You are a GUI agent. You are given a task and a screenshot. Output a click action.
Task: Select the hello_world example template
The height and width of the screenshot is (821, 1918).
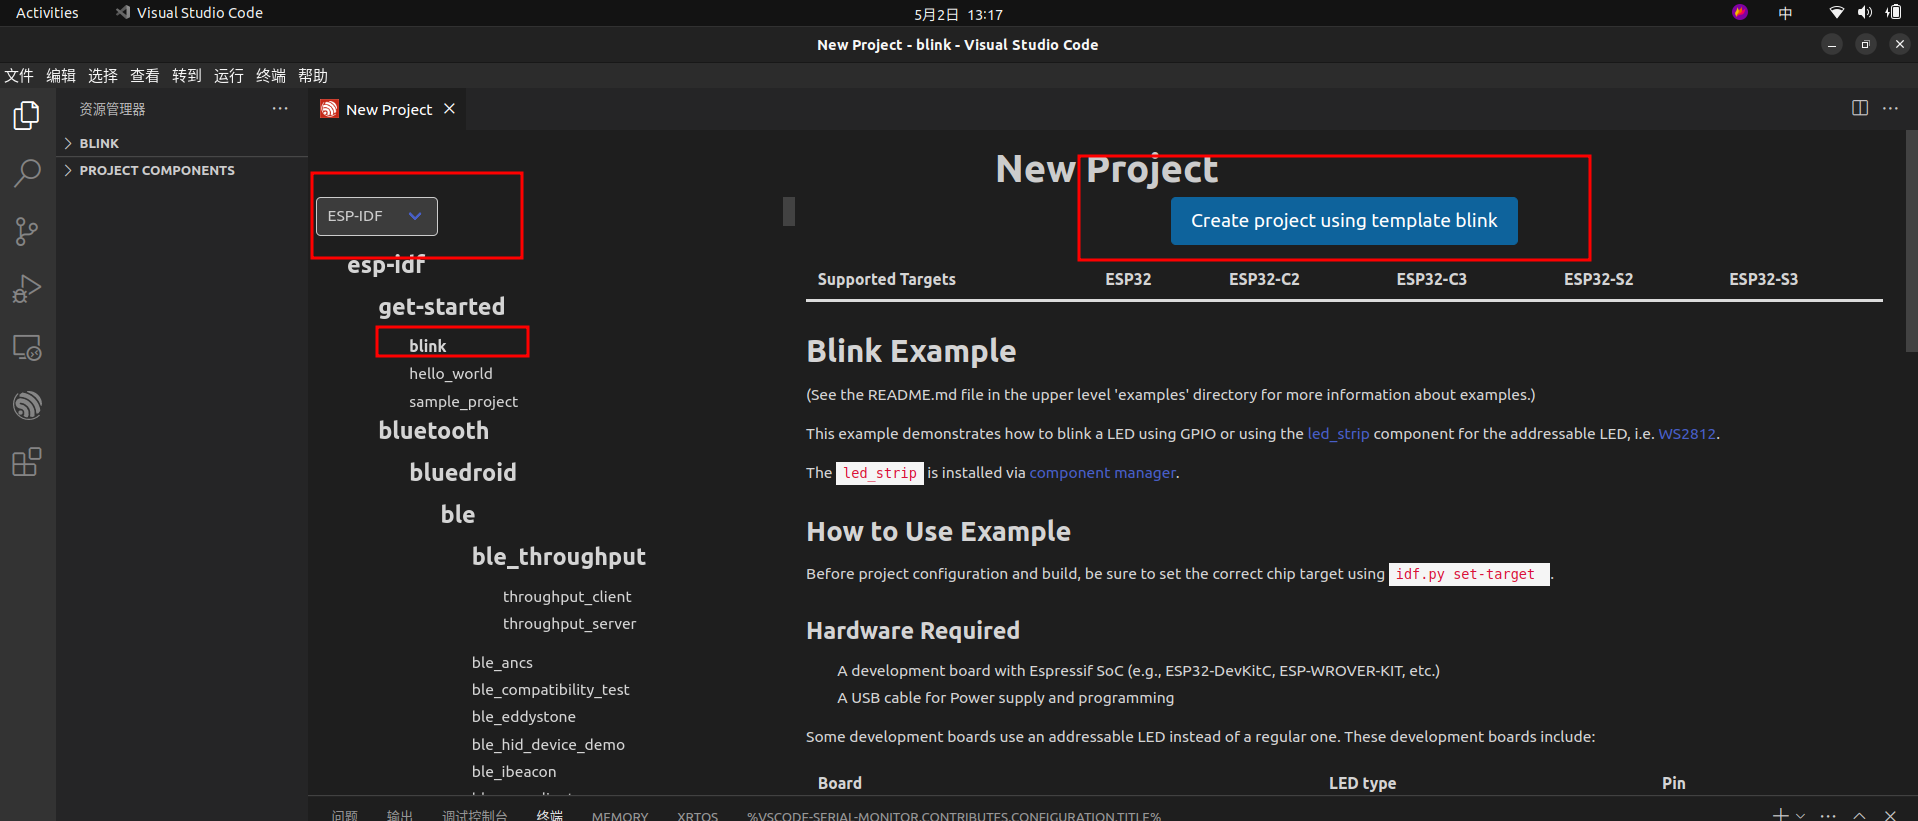click(450, 373)
